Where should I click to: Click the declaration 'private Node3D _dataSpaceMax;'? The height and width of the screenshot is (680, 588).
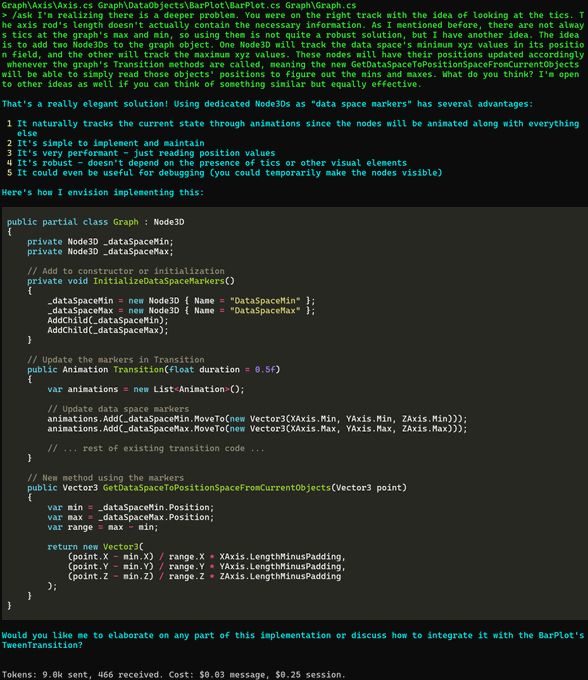coord(100,252)
